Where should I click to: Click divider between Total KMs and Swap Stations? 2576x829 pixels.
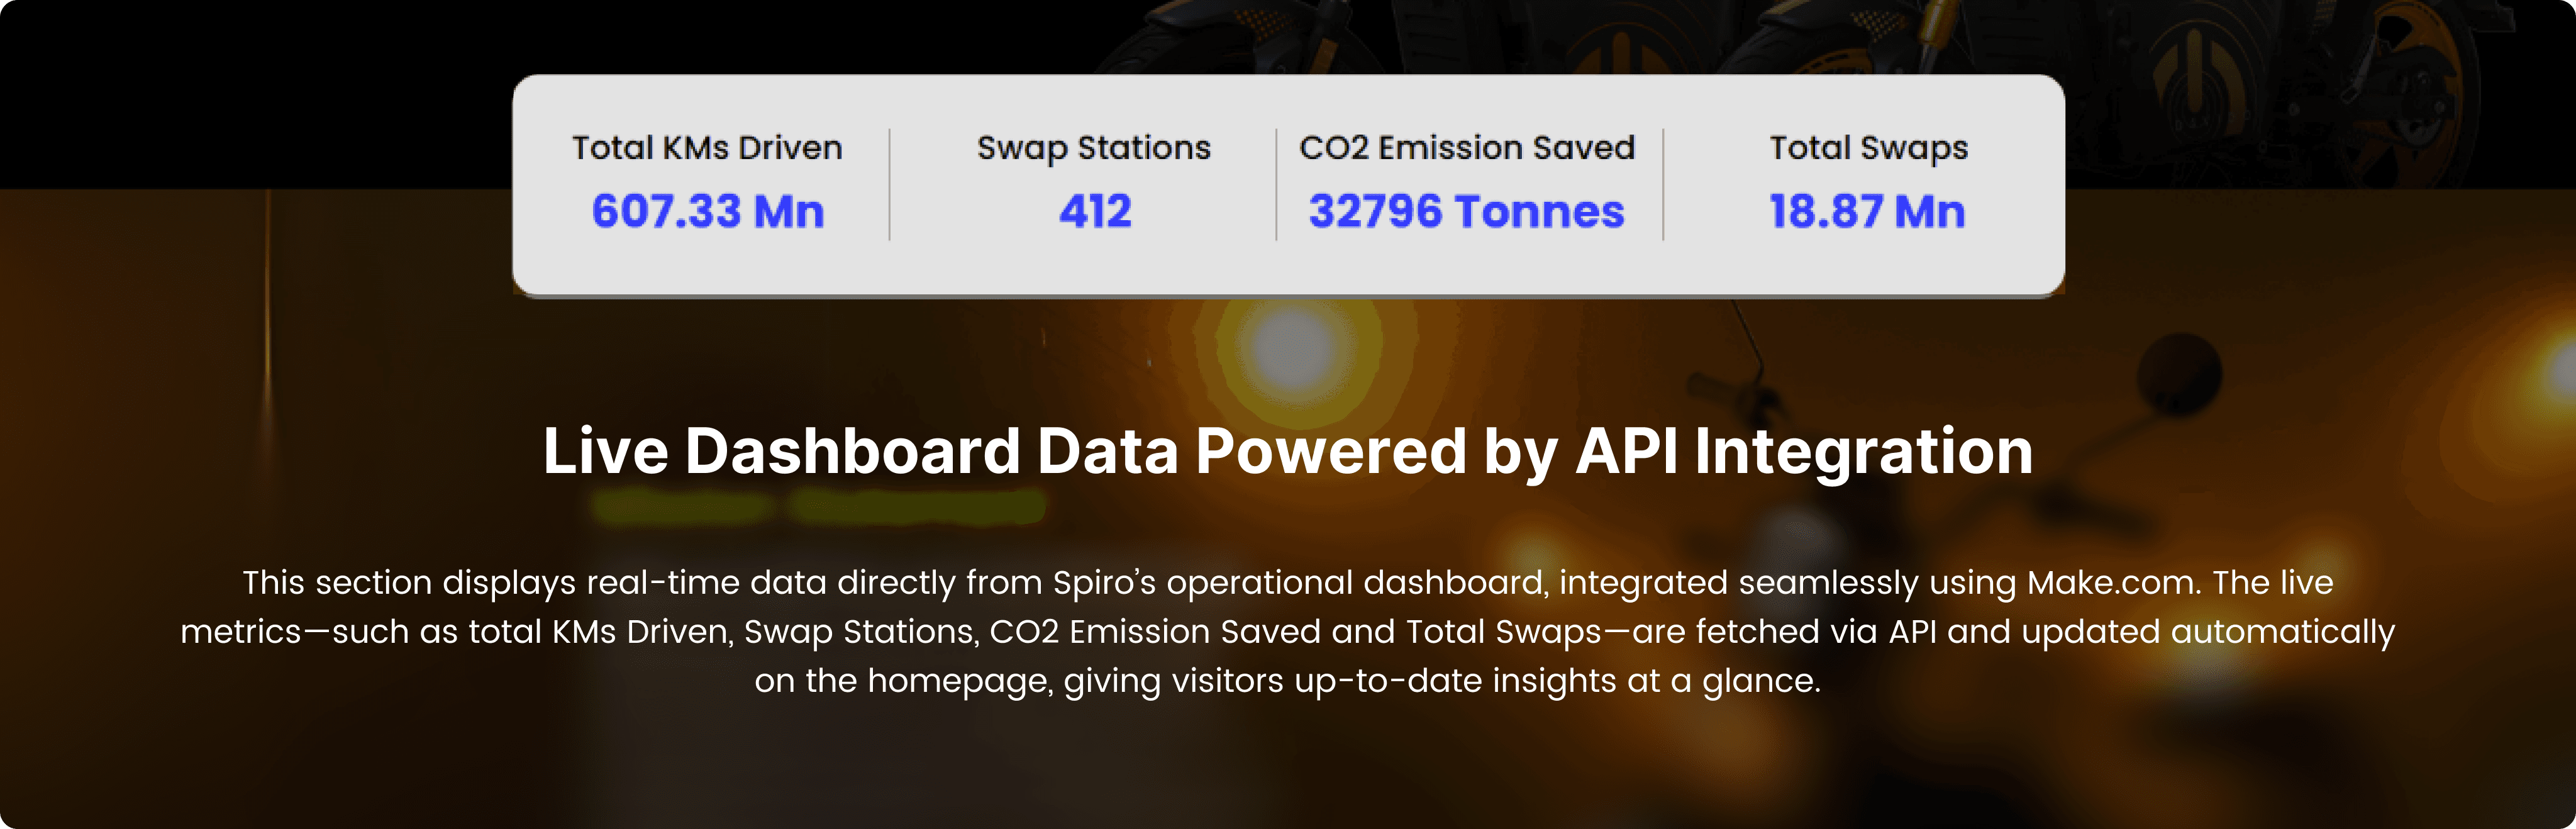(x=889, y=184)
